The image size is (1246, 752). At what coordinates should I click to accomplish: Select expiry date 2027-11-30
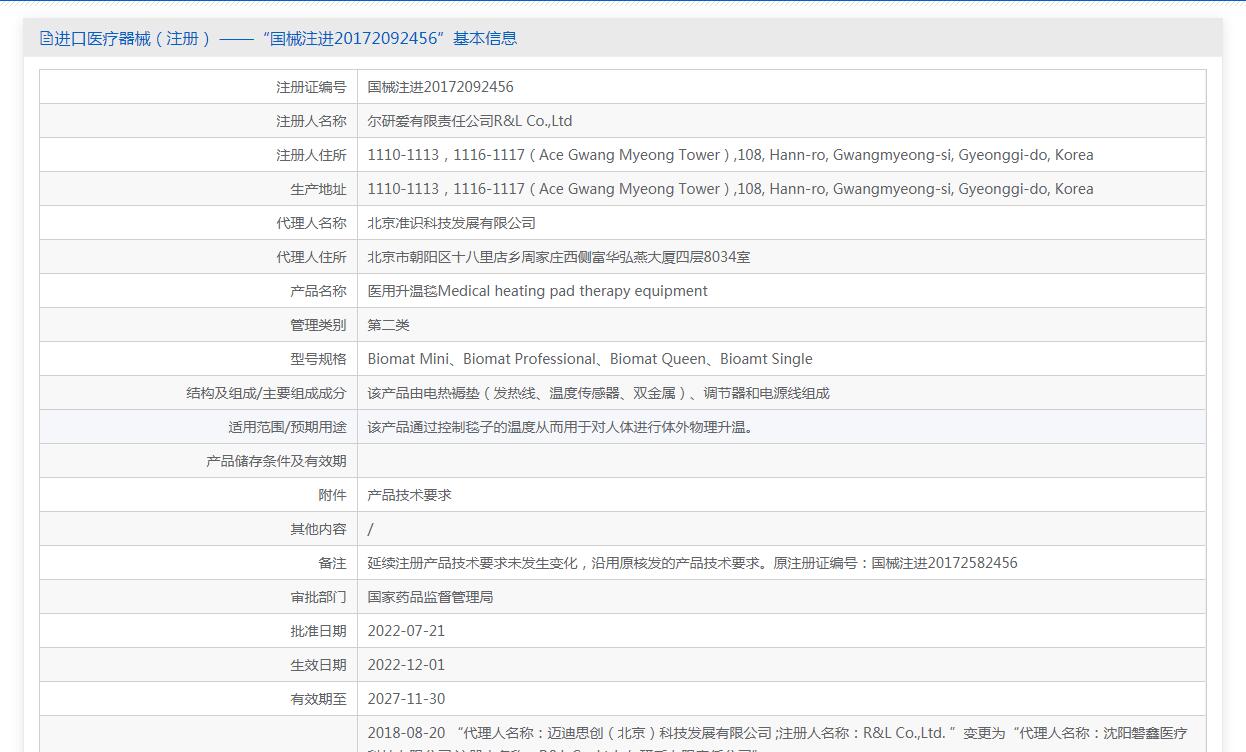pyautogui.click(x=406, y=699)
